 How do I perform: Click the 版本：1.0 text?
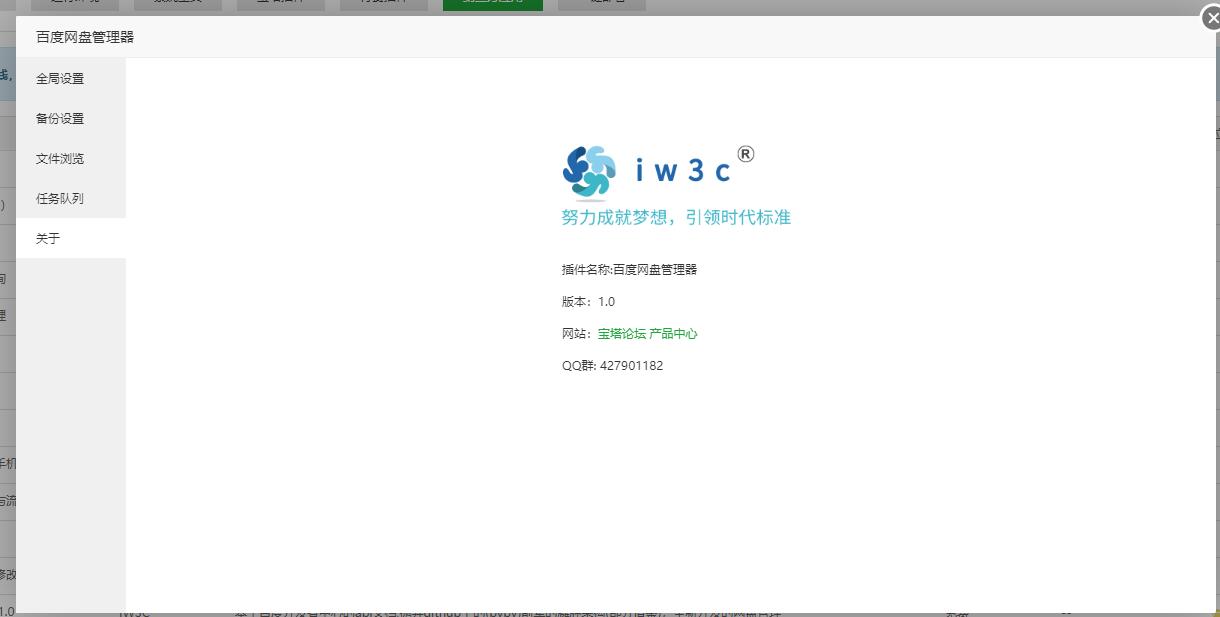click(x=588, y=302)
